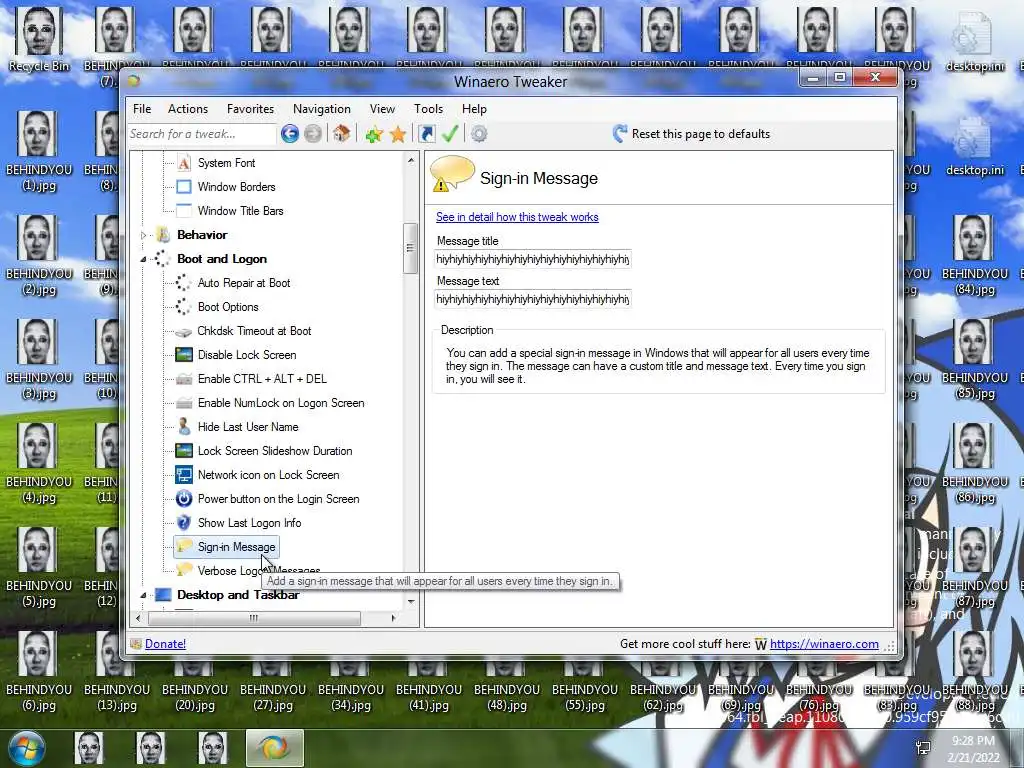Open the Windows Start button
The image size is (1024, 768).
[26, 748]
